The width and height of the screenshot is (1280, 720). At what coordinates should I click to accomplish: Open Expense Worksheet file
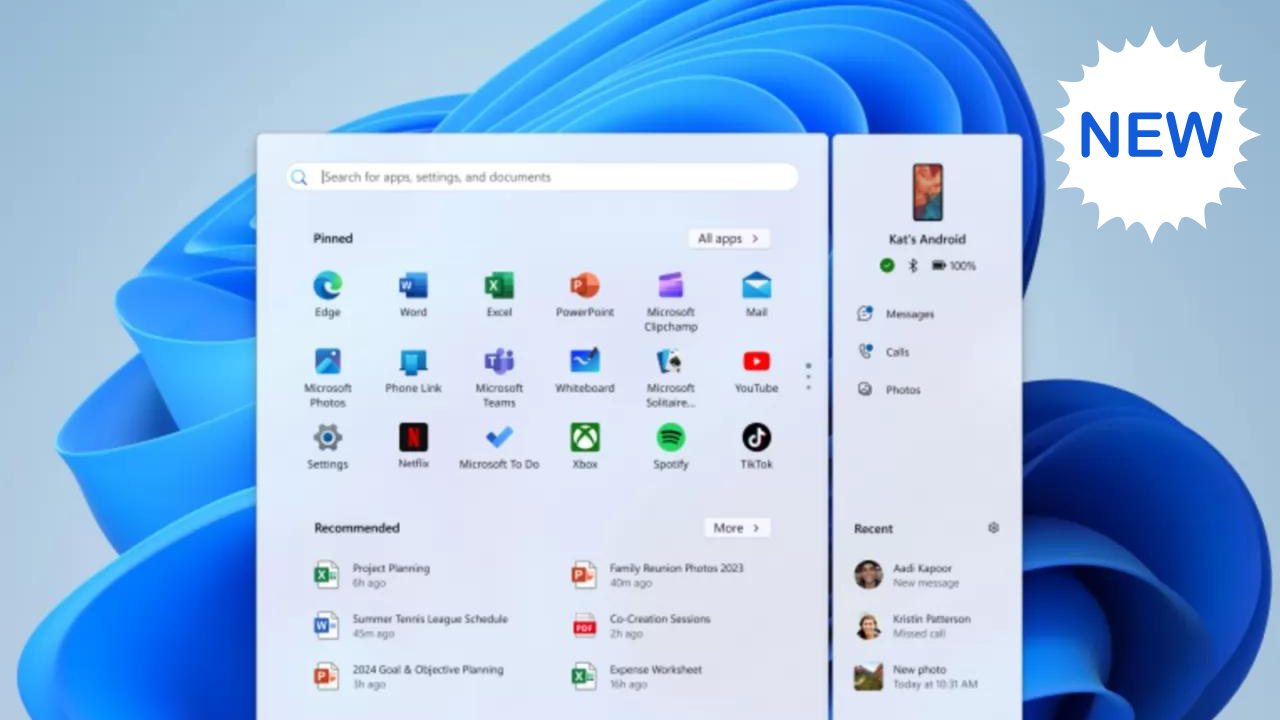637,677
